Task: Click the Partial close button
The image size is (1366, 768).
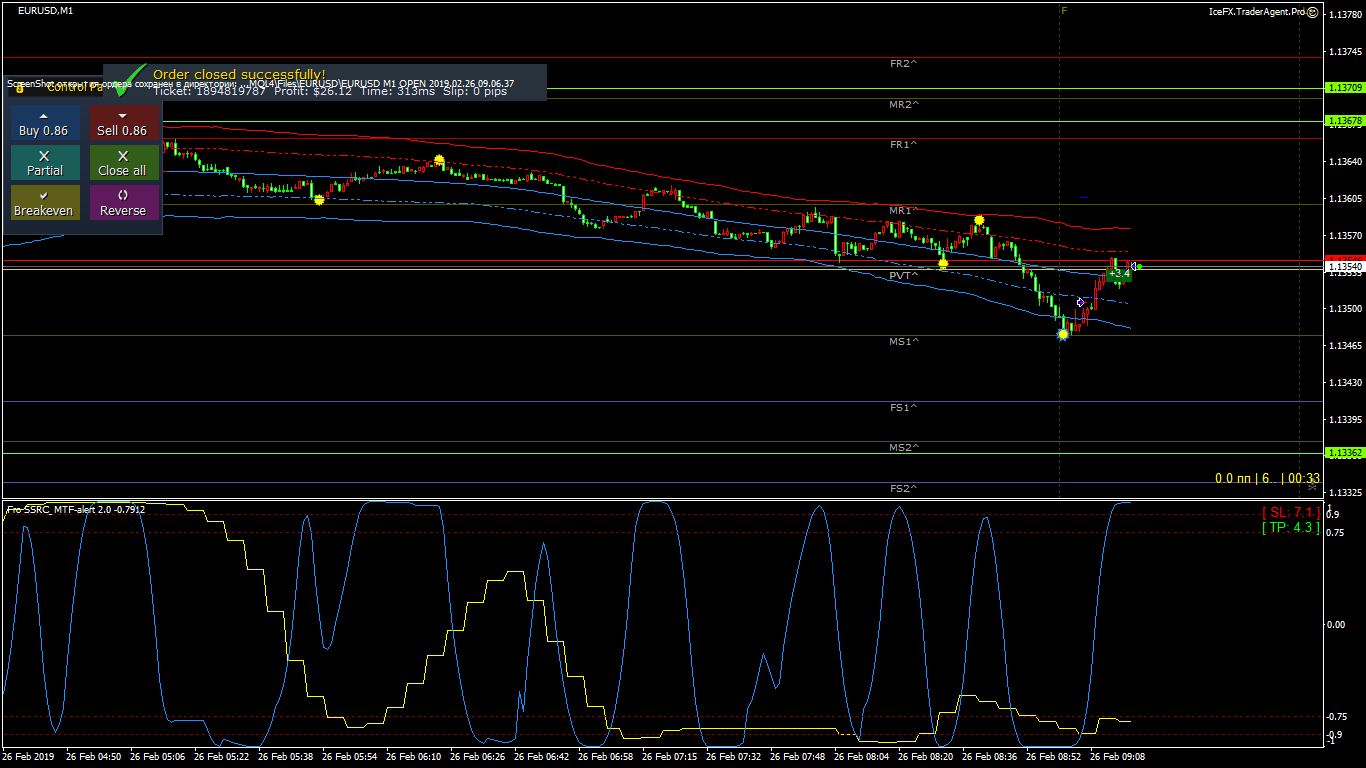Action: (x=45, y=163)
